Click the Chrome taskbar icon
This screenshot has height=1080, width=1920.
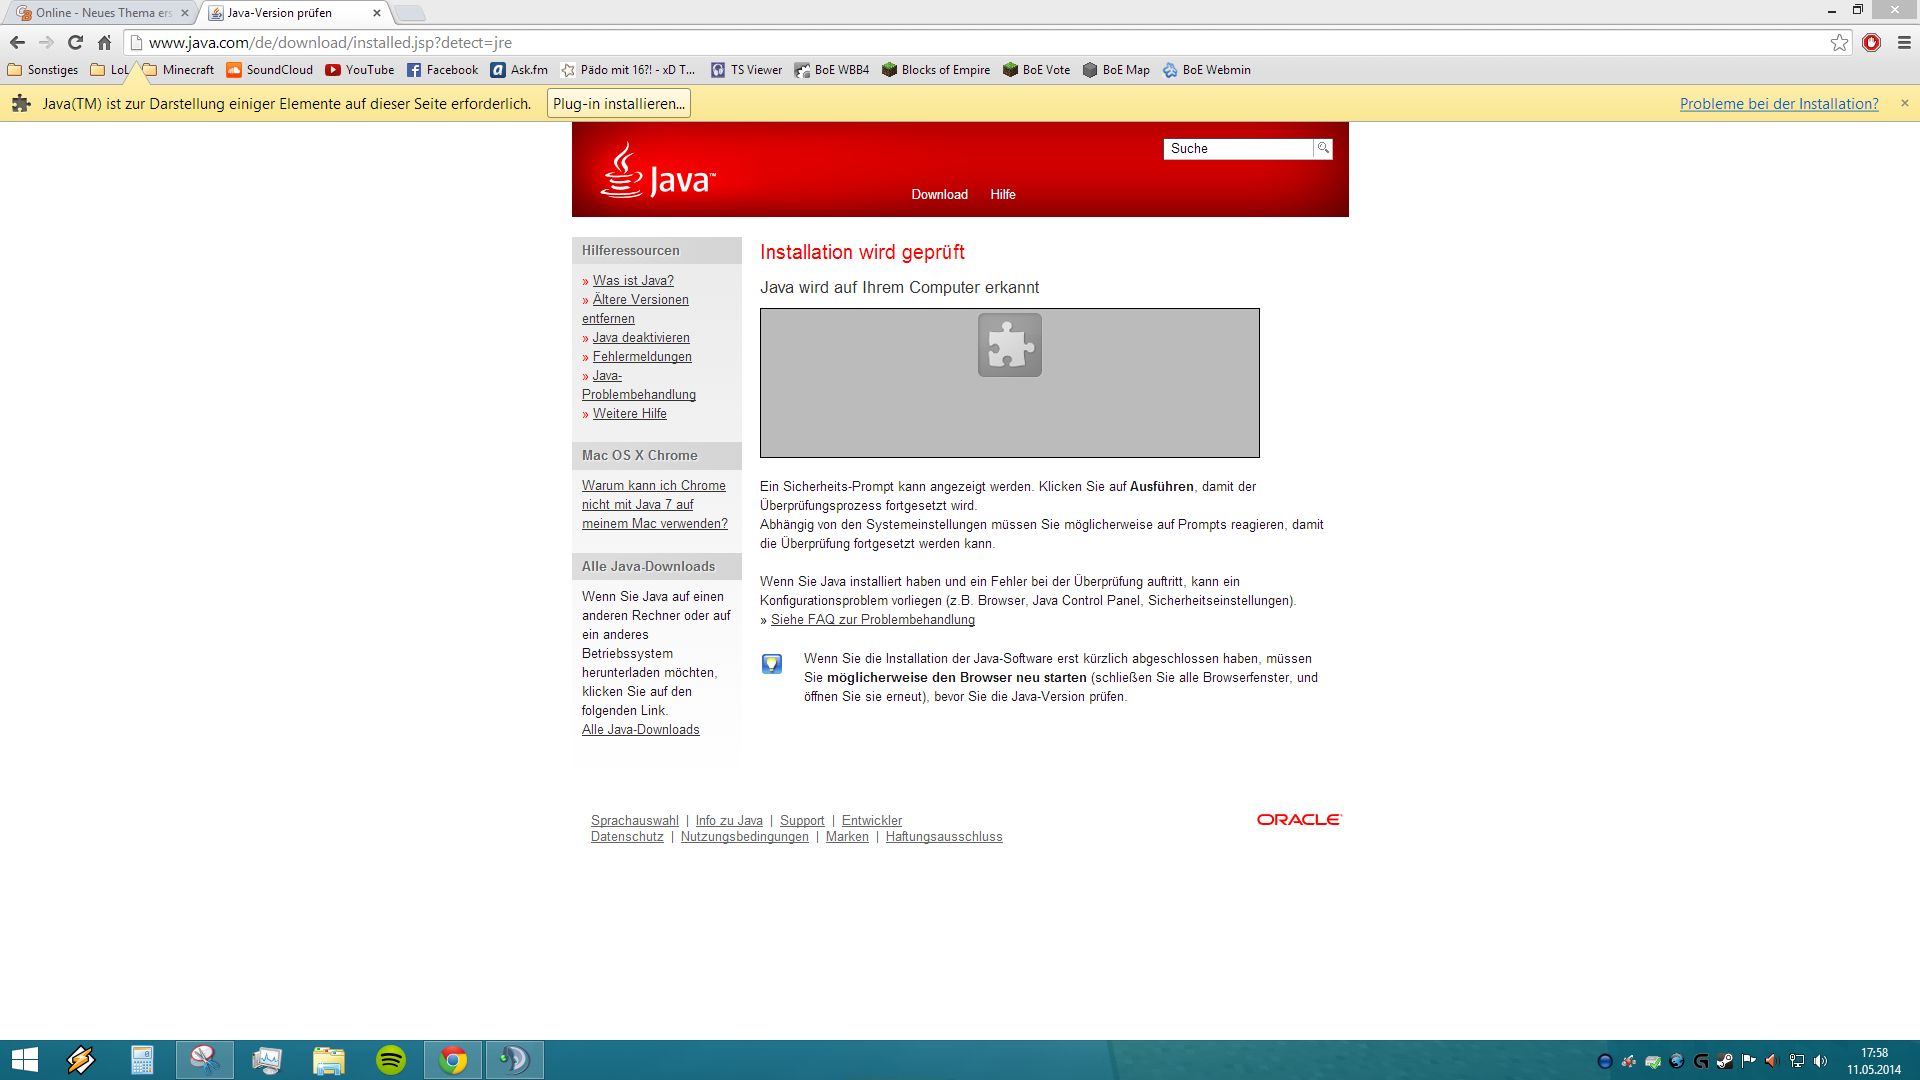tap(453, 1060)
